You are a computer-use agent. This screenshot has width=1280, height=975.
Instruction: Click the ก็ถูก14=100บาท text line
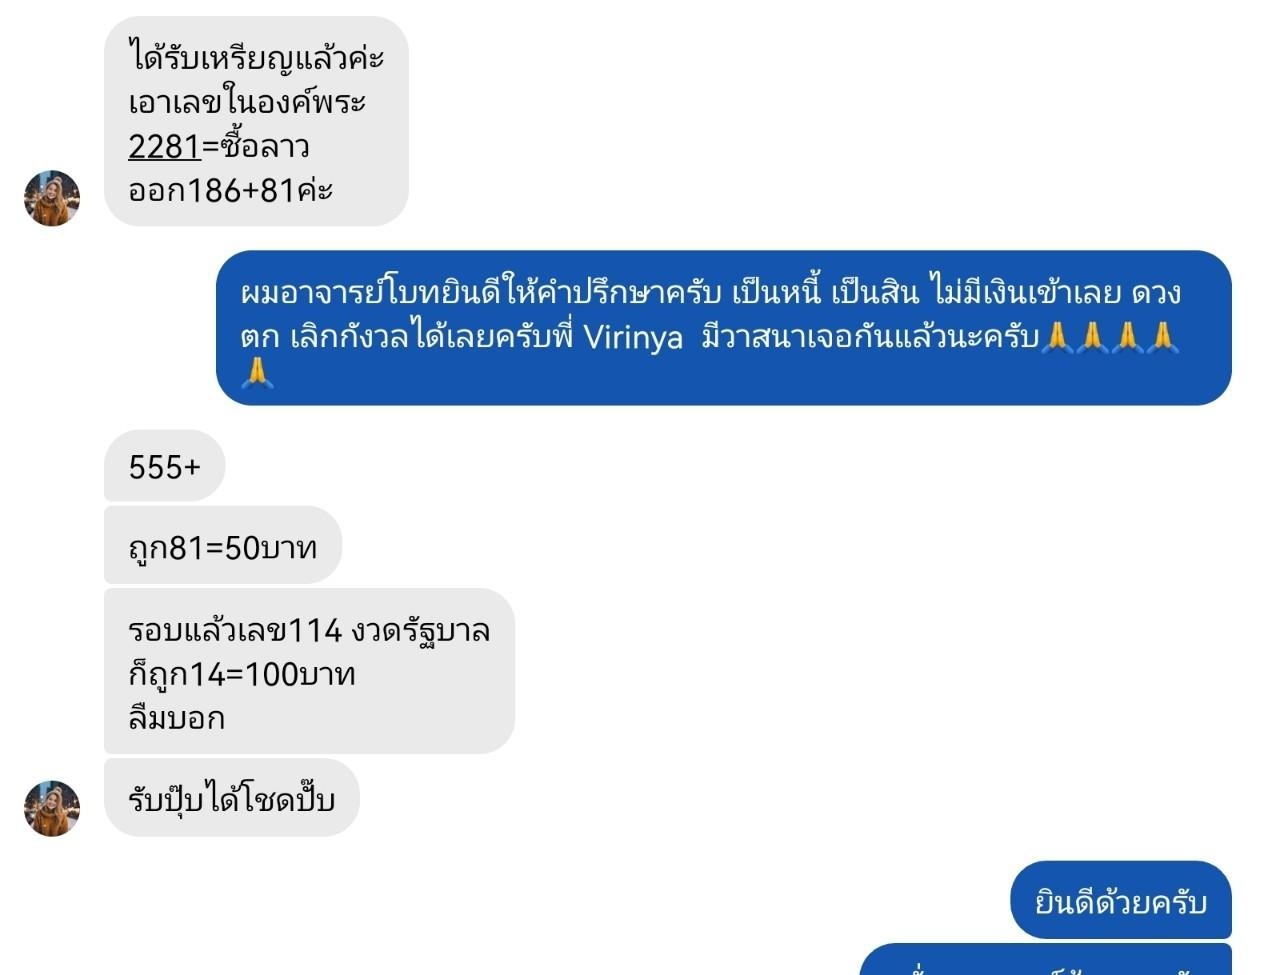click(242, 675)
